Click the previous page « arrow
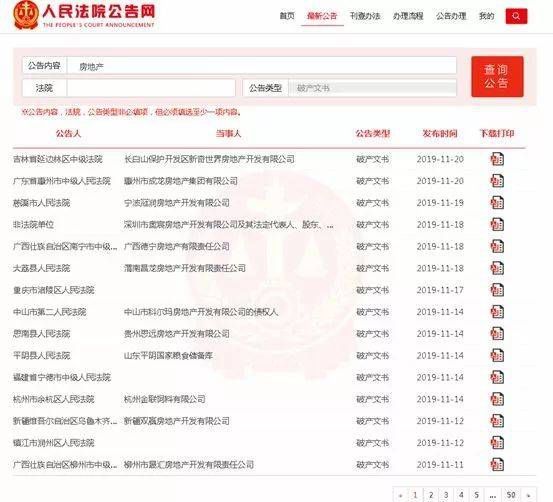Viewport: 553px width, 502px height. pos(400,495)
